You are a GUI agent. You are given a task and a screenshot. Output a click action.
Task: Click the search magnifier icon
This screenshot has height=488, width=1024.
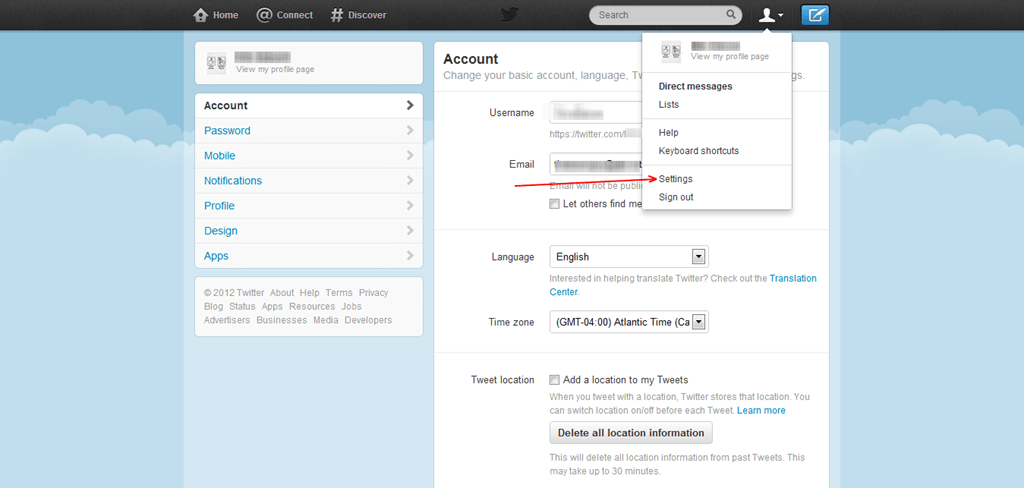pyautogui.click(x=731, y=14)
